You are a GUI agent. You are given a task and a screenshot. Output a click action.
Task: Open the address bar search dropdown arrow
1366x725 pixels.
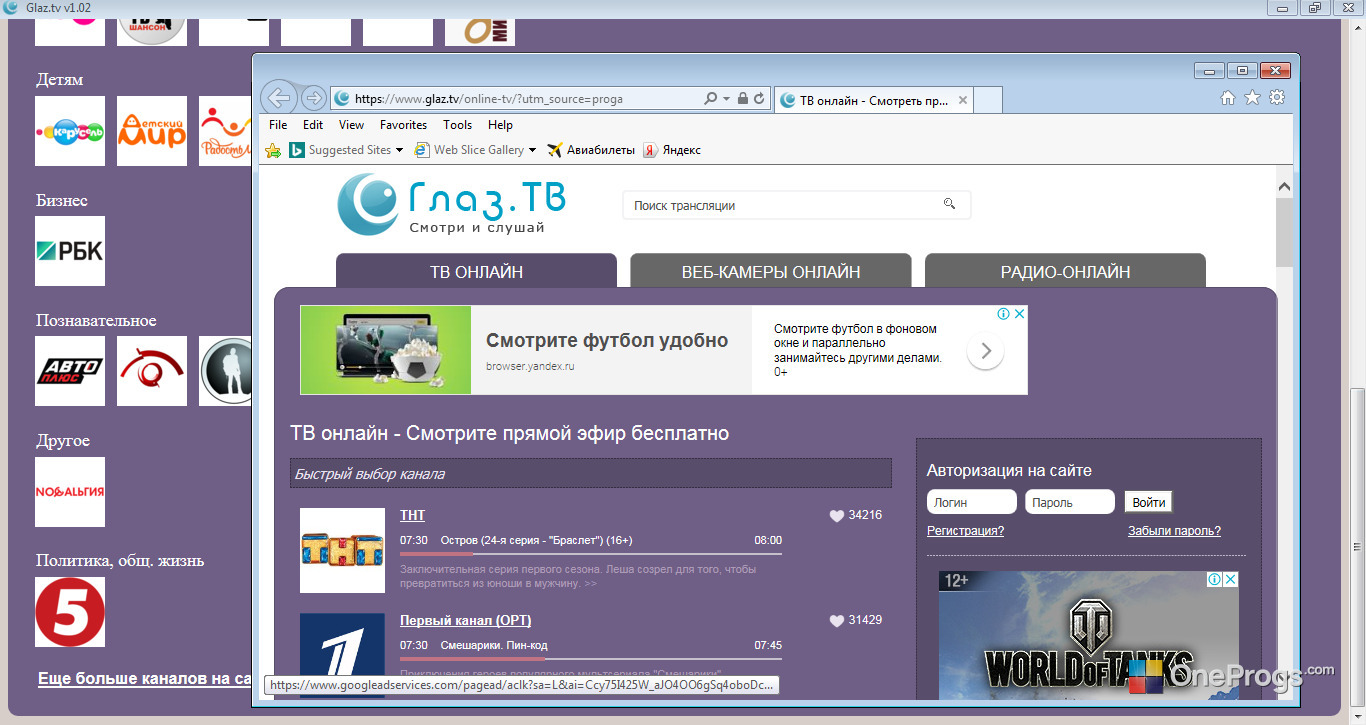point(726,99)
